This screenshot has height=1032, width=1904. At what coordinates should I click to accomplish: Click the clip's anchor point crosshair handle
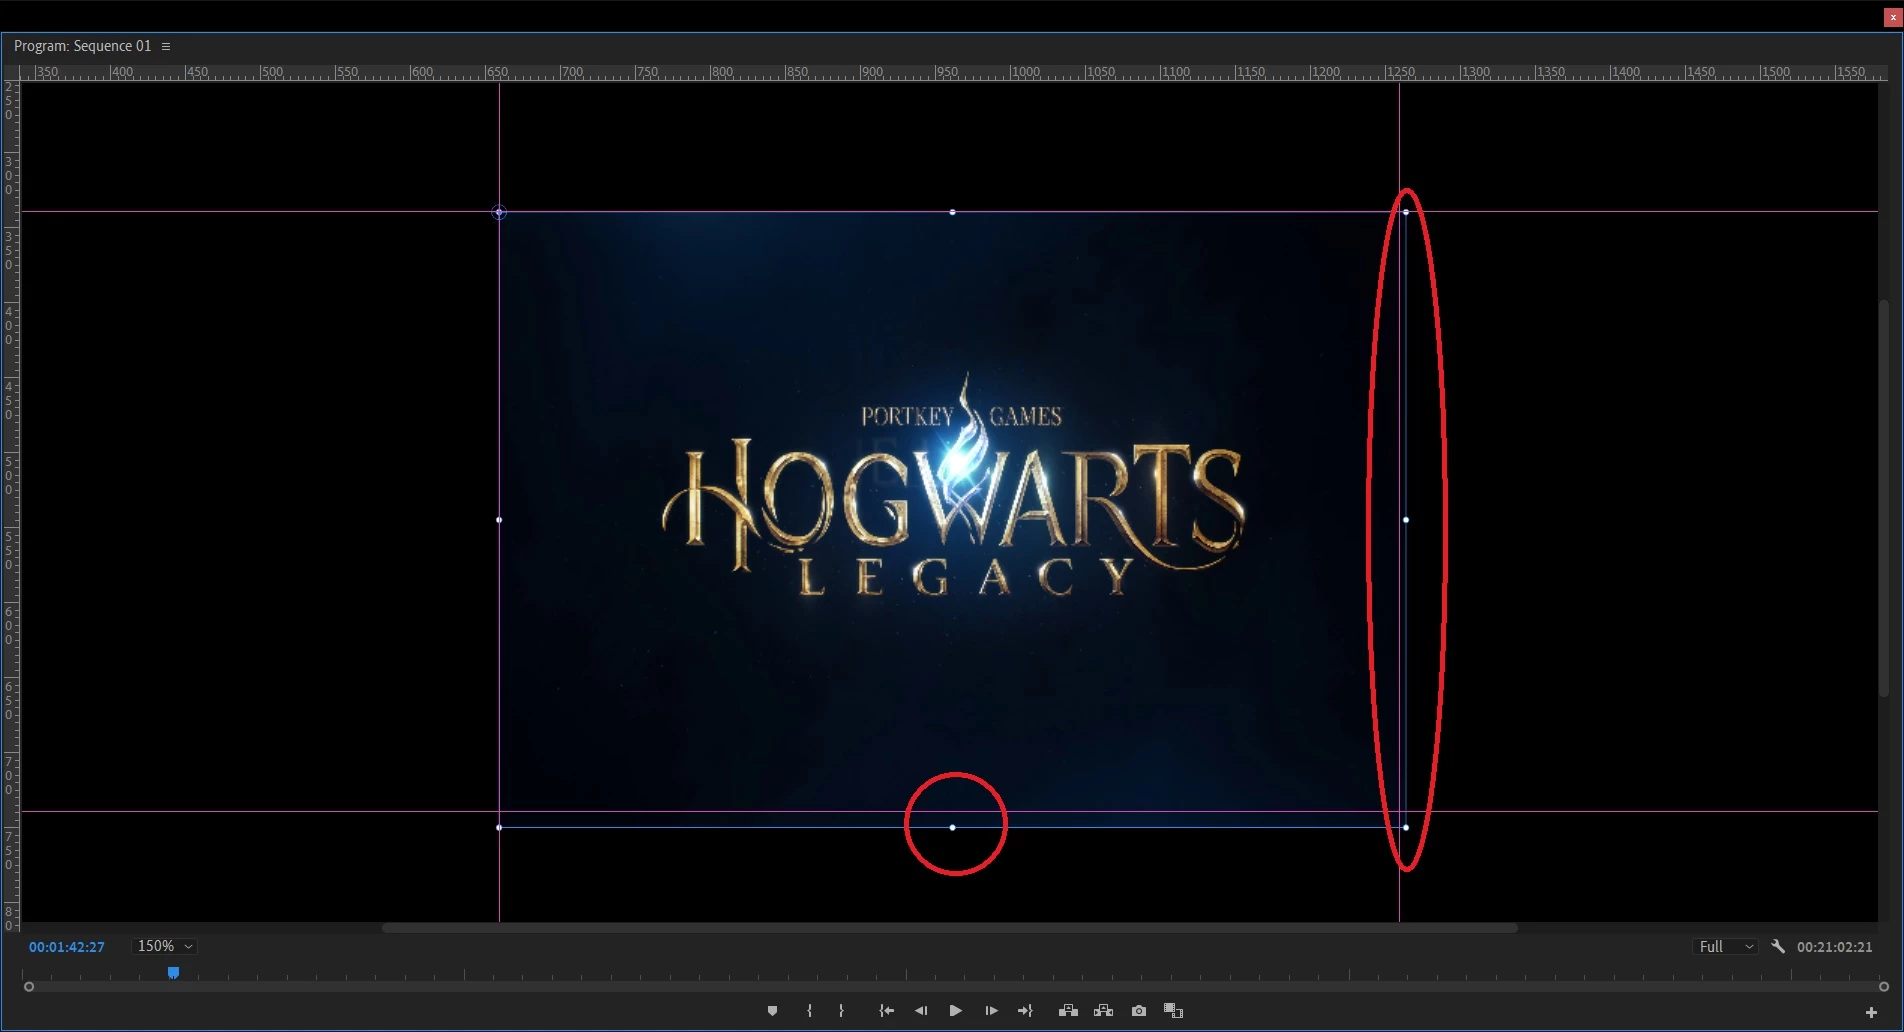coord(499,212)
